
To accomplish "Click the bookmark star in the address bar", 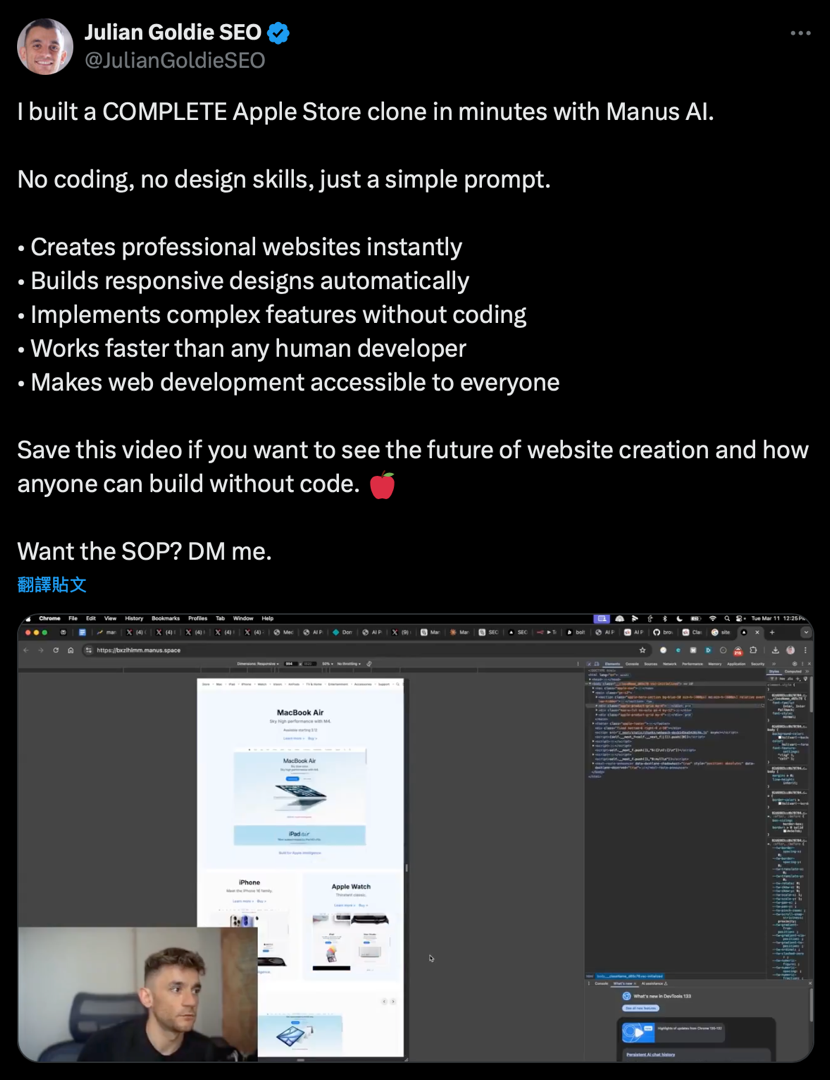I will click(x=642, y=650).
